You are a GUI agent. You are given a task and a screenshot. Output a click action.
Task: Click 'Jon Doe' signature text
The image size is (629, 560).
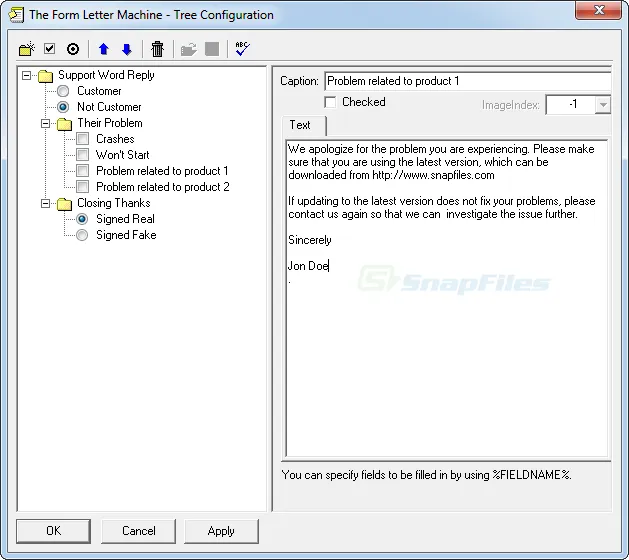pyautogui.click(x=308, y=266)
